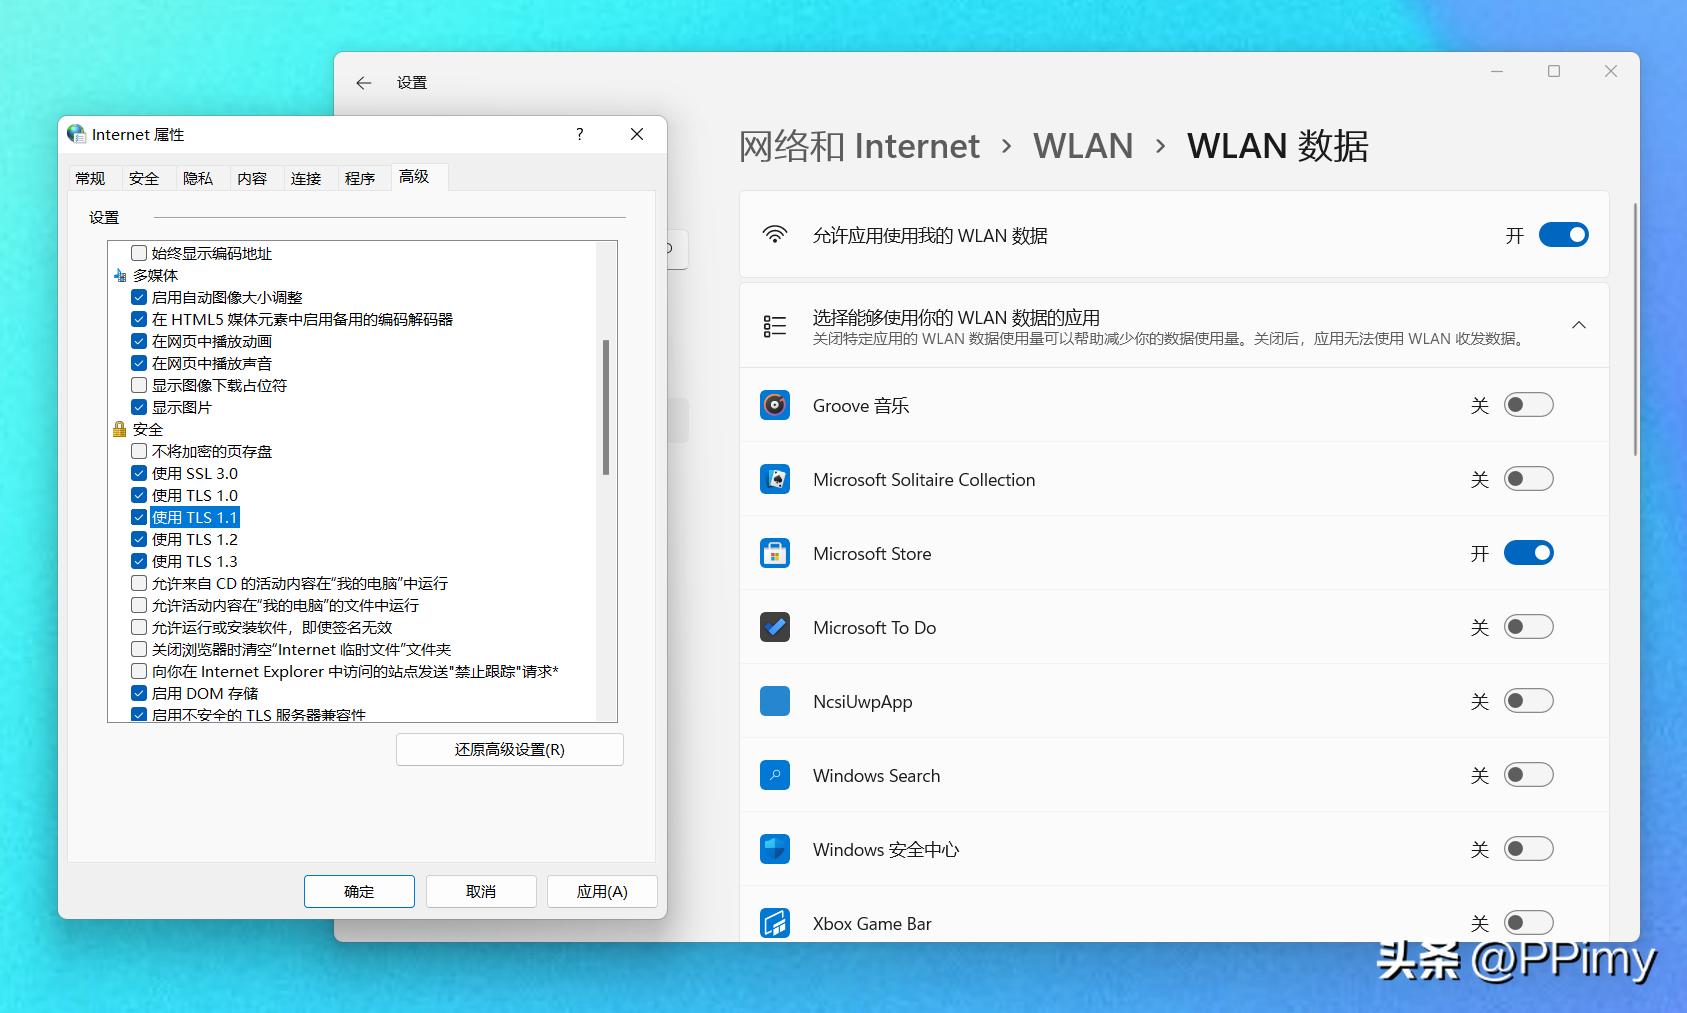Check 允许运行或安装软件，即使签名无效 checkbox
The image size is (1687, 1013).
click(139, 627)
